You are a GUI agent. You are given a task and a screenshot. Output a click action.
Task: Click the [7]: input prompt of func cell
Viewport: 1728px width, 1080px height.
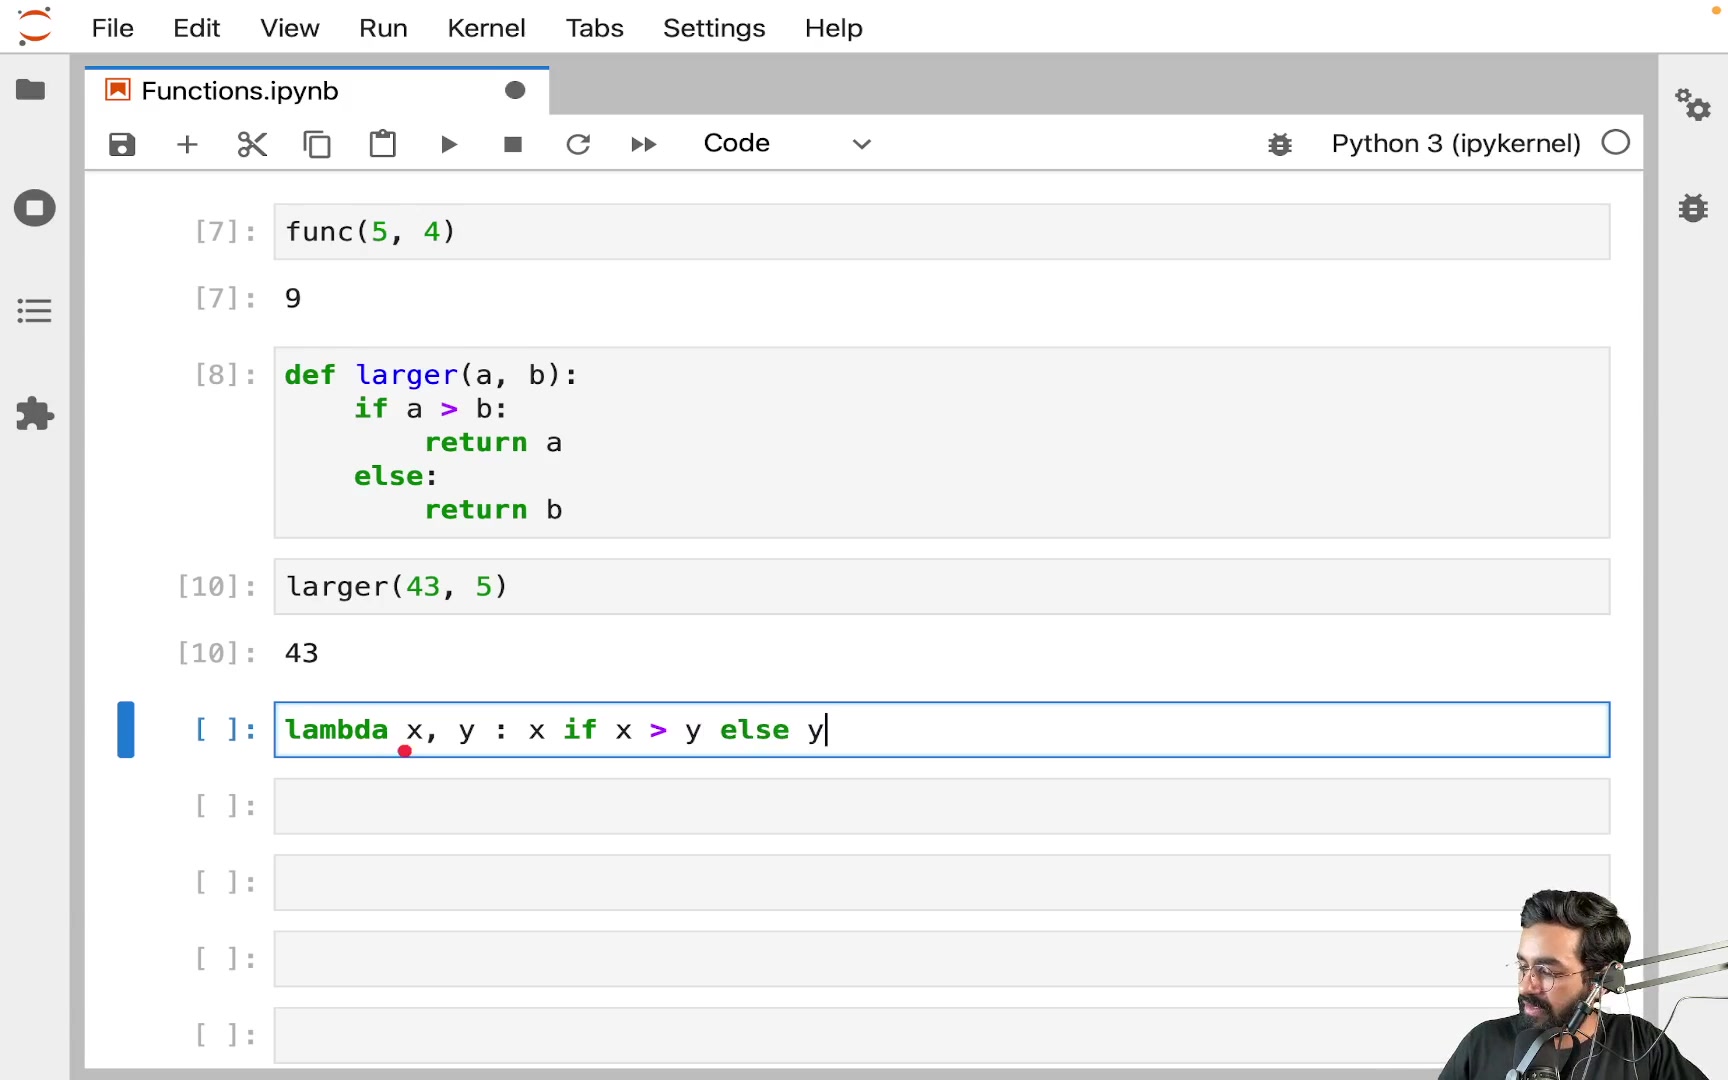tap(225, 232)
